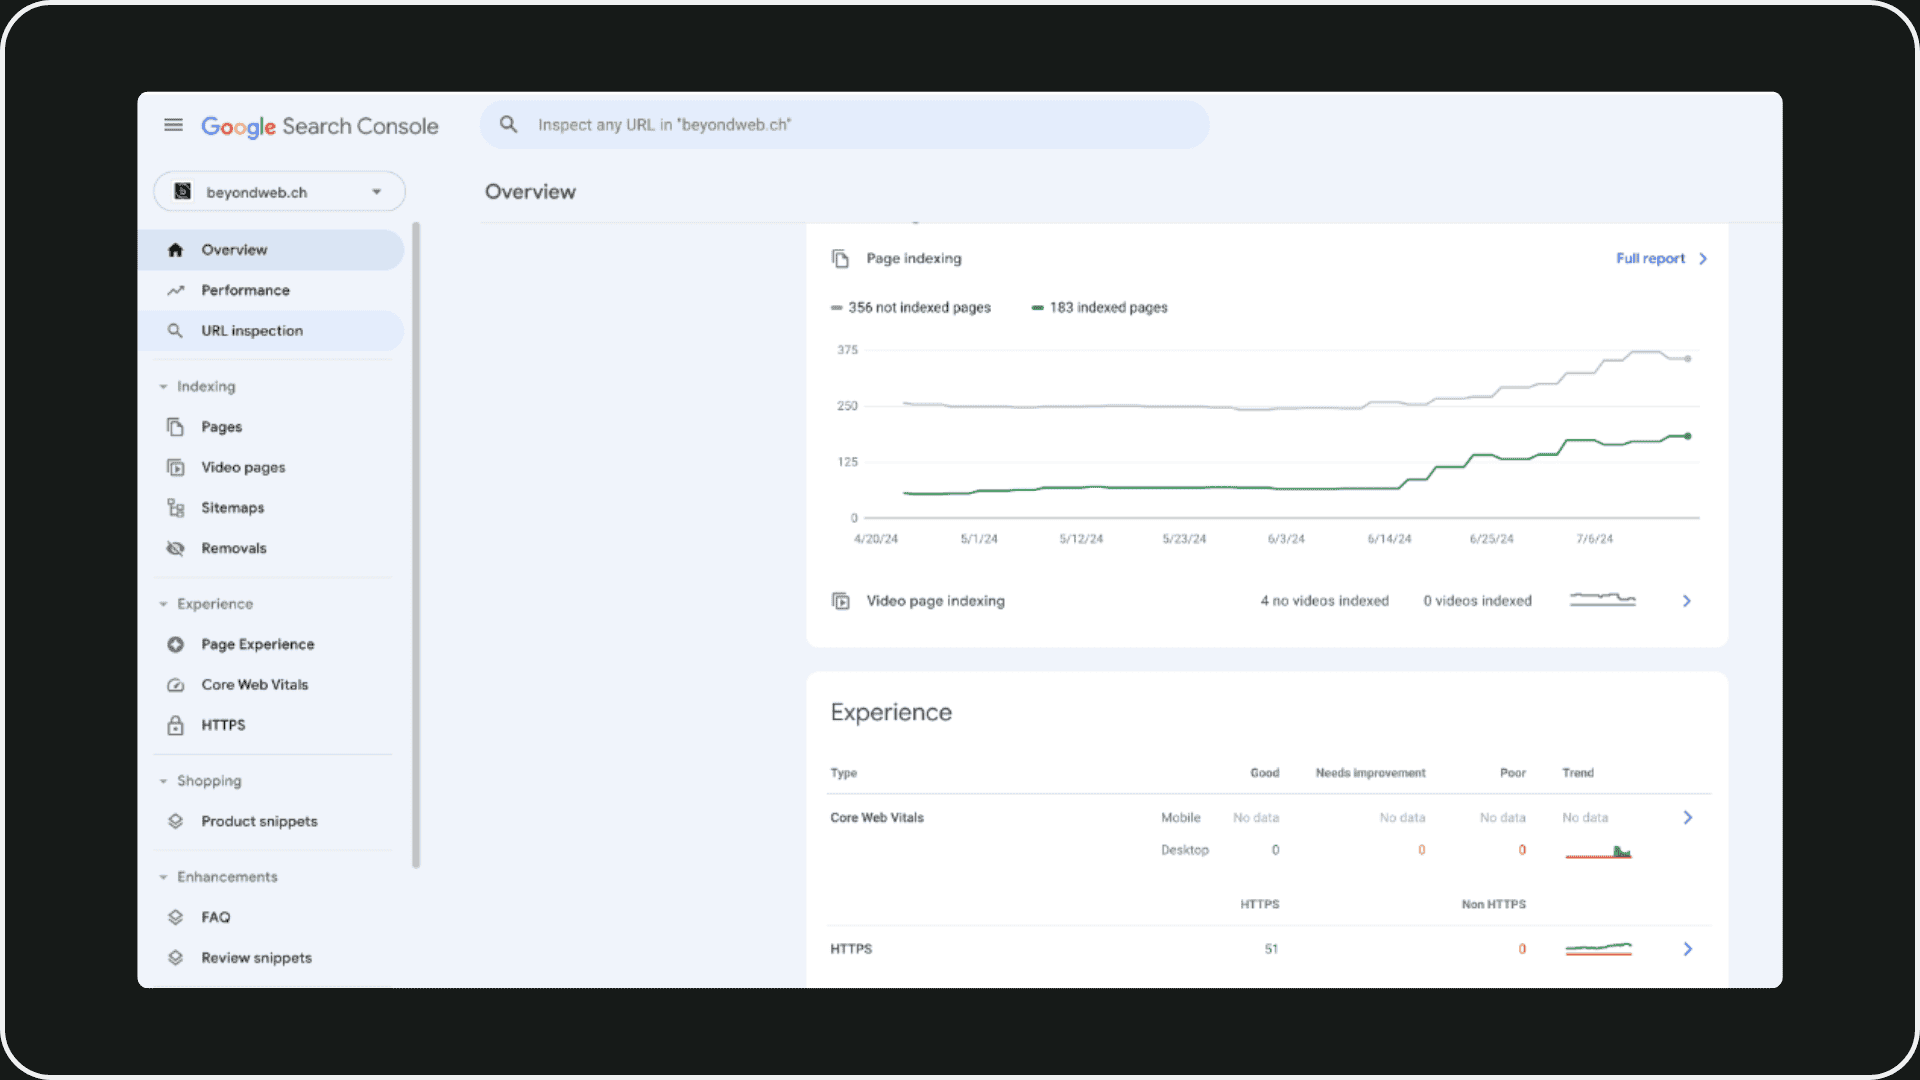The image size is (1920, 1080).
Task: Open the HTTPS experience row
Action: [1269, 949]
